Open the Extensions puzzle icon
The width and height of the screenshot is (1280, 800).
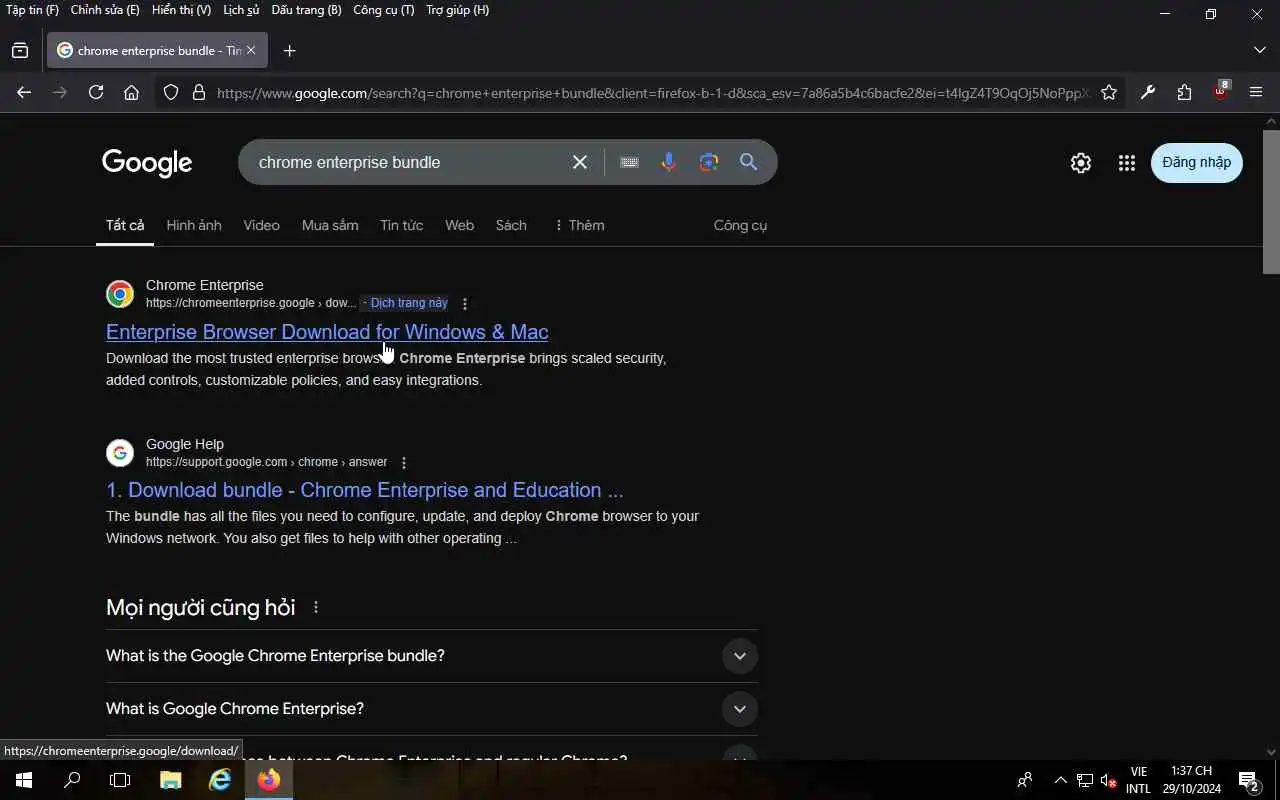coord(1184,92)
